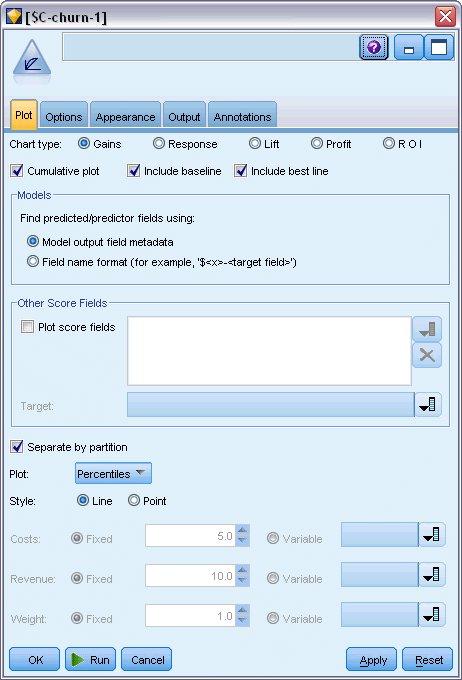Expand the Percentiles plot dropdown
462x680 pixels.
coord(113,474)
